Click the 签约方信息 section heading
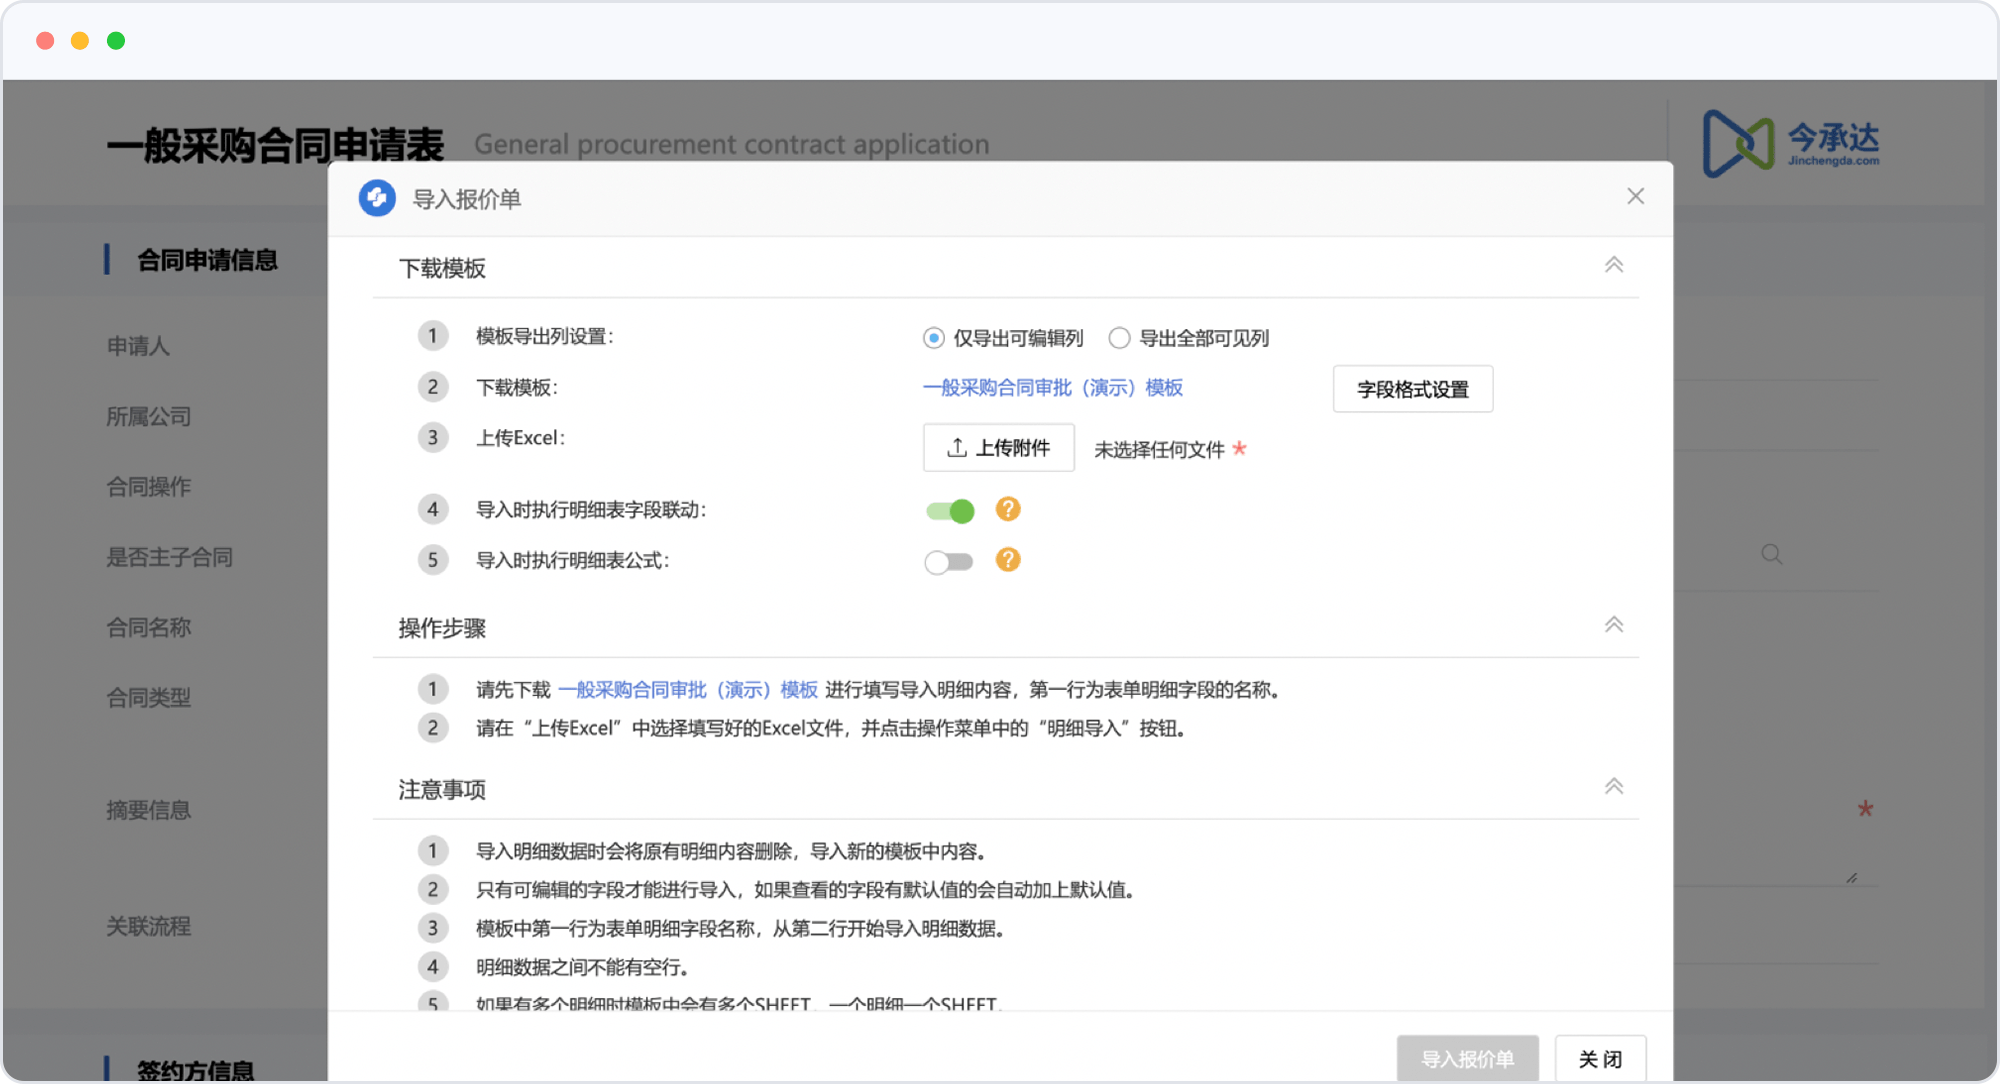 tap(196, 1070)
